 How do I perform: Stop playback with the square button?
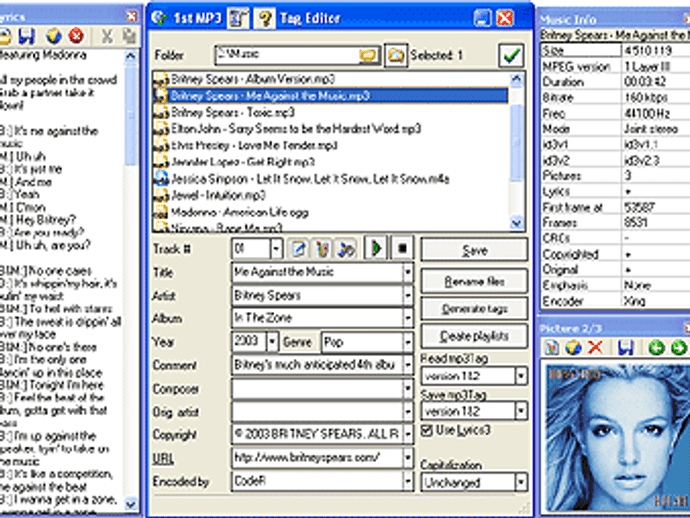(x=402, y=249)
